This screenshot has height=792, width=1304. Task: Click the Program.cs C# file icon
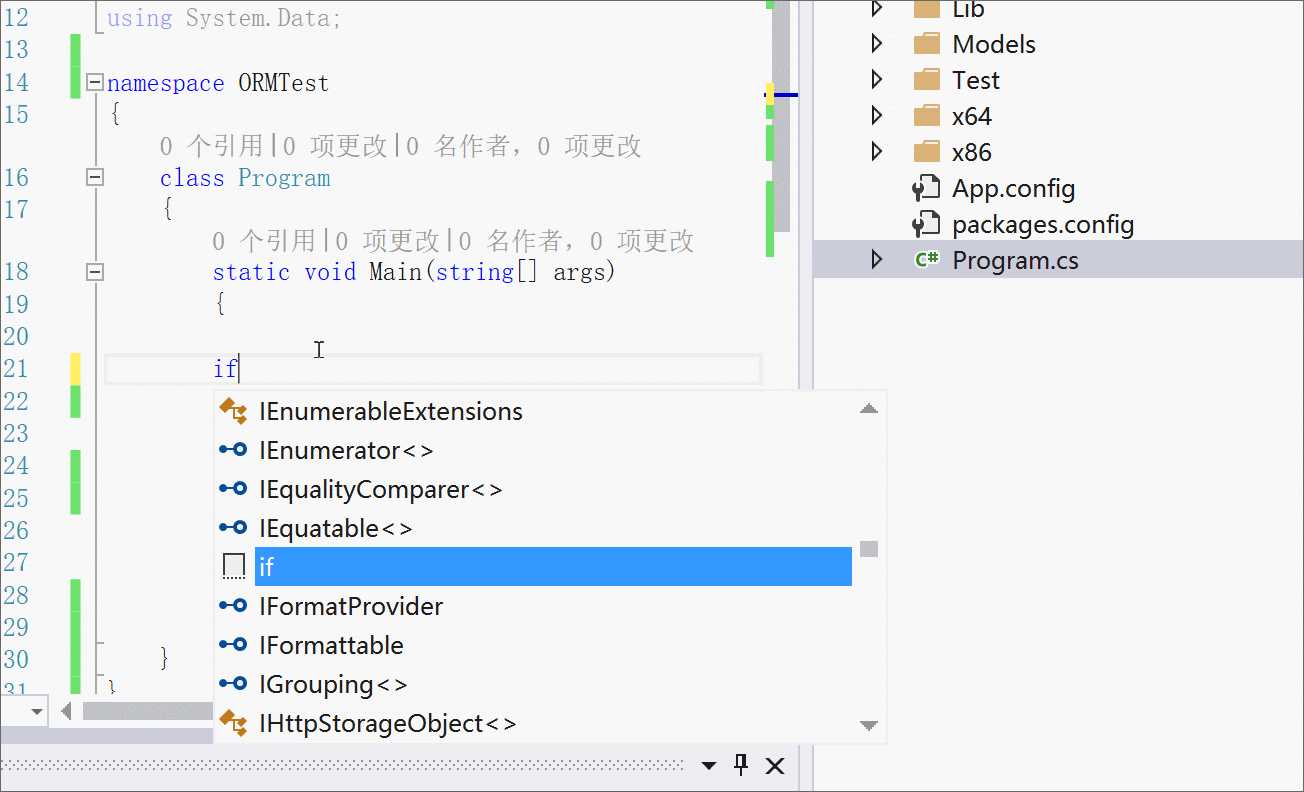(927, 260)
